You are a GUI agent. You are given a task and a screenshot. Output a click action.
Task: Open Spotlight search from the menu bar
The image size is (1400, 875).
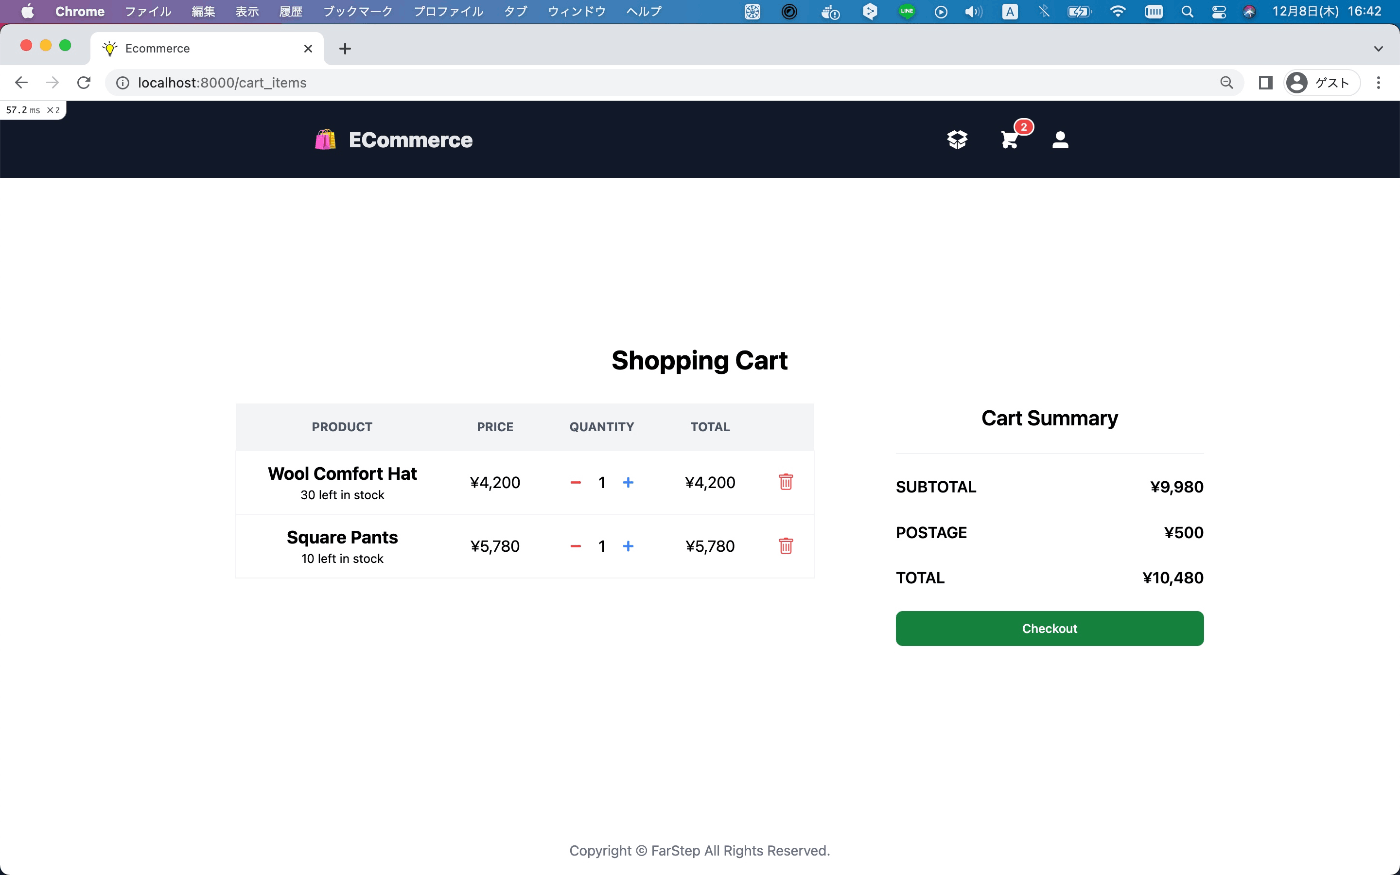tap(1187, 12)
